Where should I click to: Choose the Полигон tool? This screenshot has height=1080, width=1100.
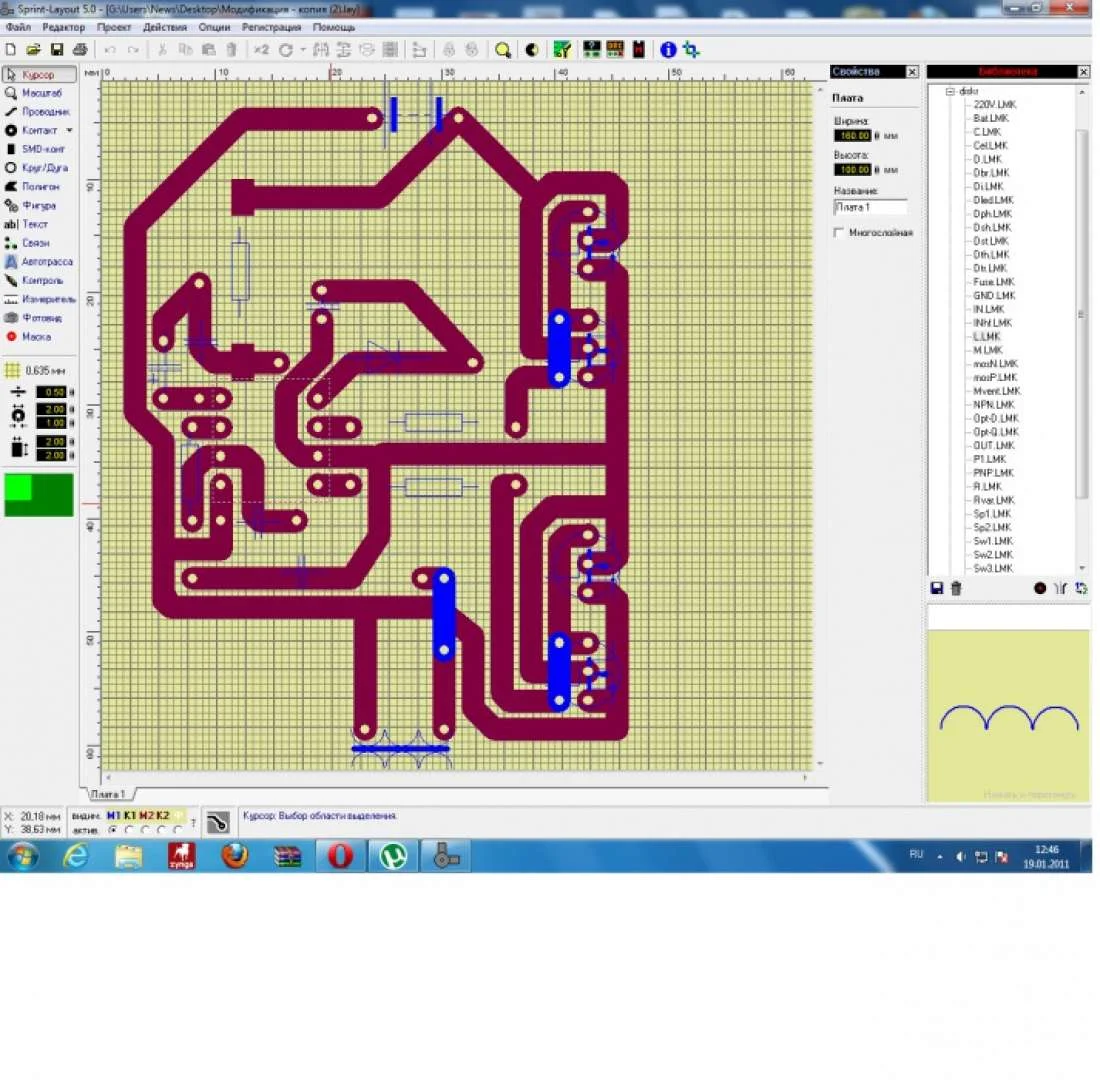(x=40, y=187)
